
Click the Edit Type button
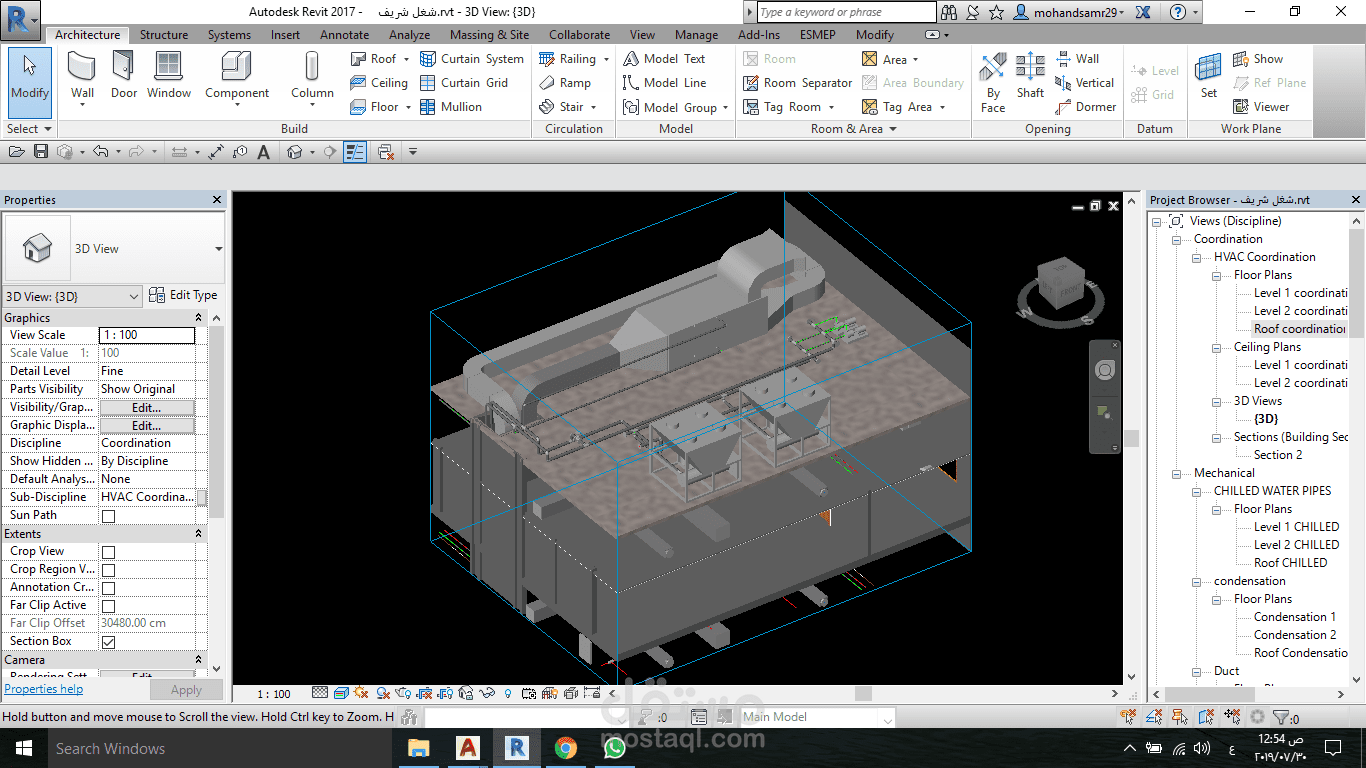[x=183, y=295]
